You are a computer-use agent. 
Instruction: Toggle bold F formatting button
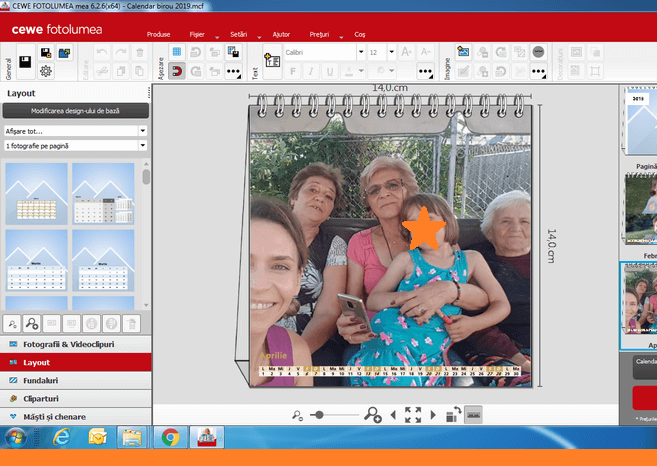click(x=292, y=71)
